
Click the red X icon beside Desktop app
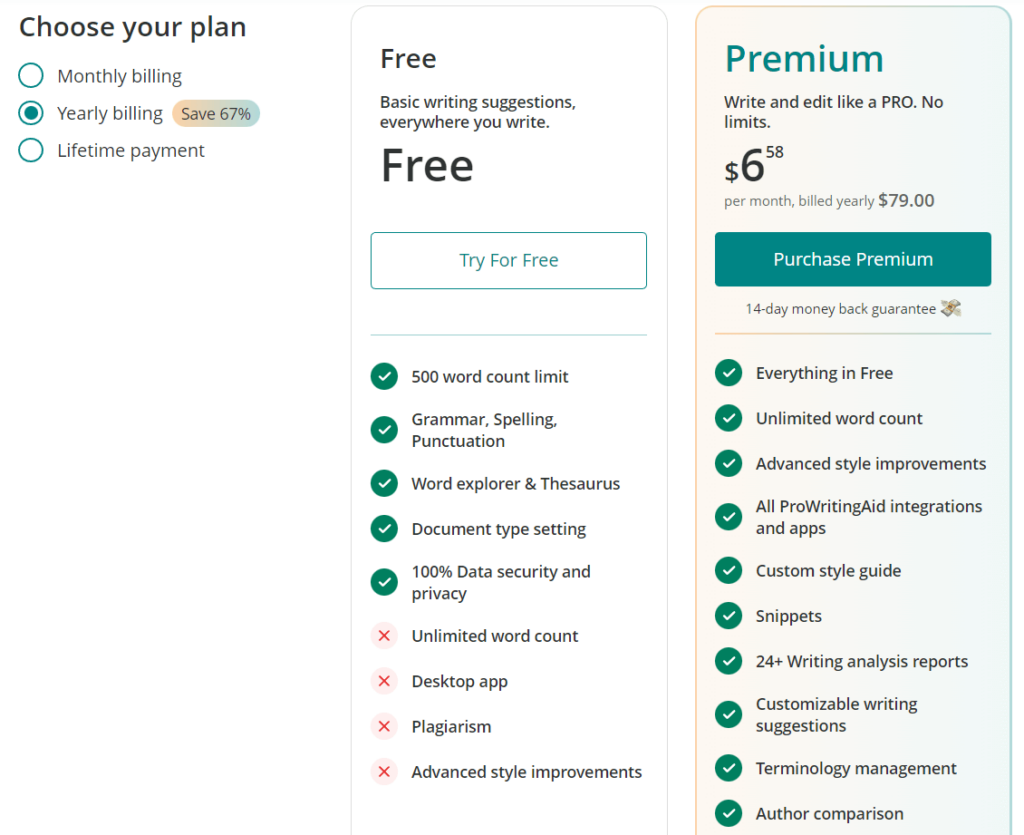coord(384,681)
